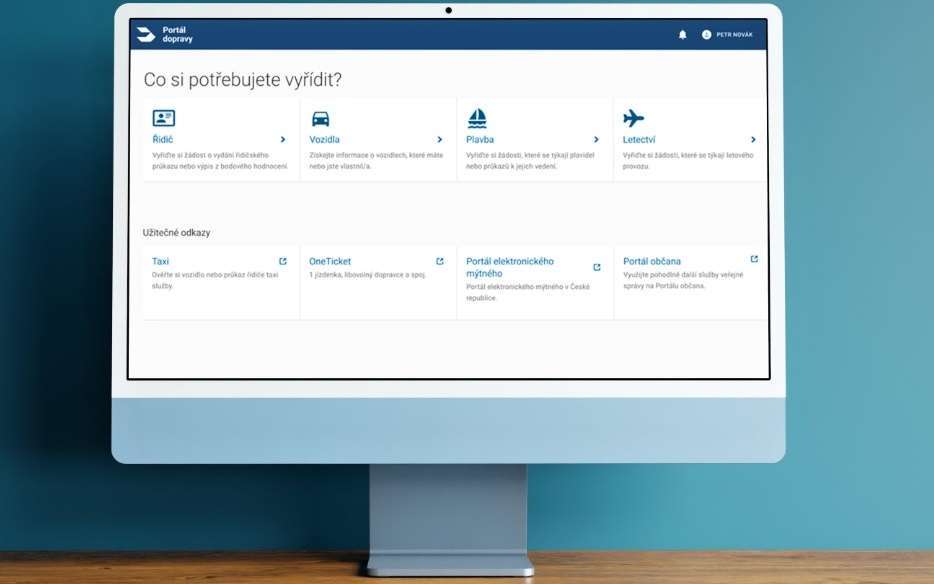Viewport: 934px width, 584px height.
Task: Open the OneTicket link
Action: 330,261
